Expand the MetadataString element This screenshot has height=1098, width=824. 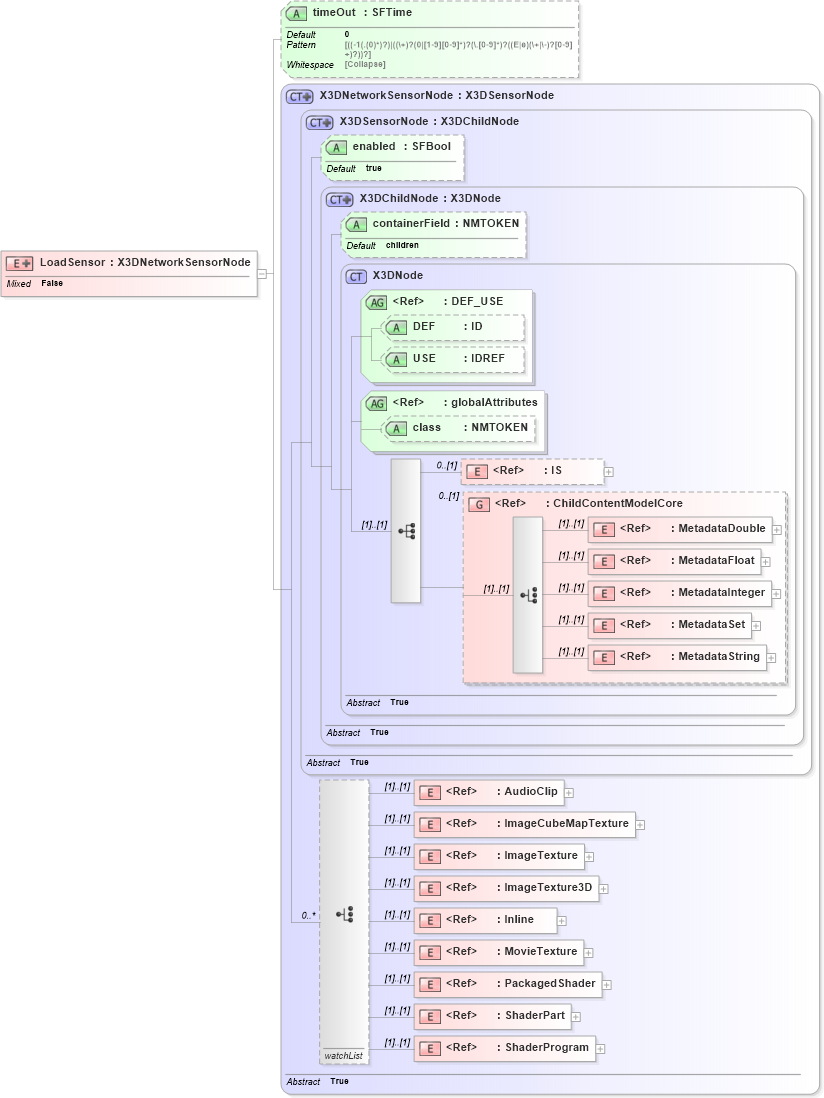(771, 658)
